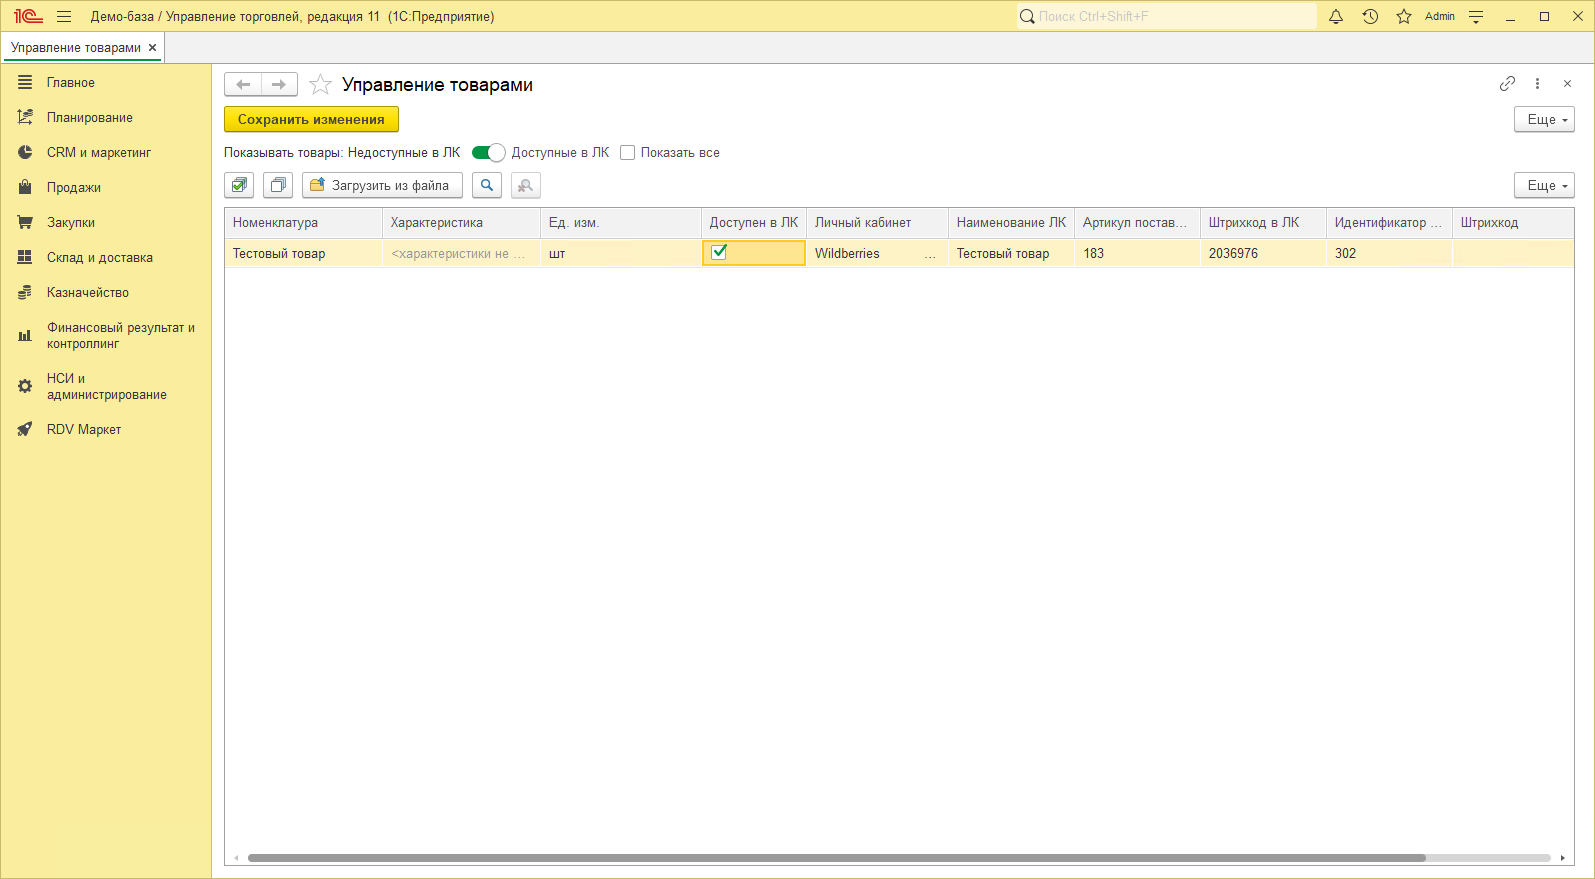Close the Управление товарами form

click(x=1567, y=84)
